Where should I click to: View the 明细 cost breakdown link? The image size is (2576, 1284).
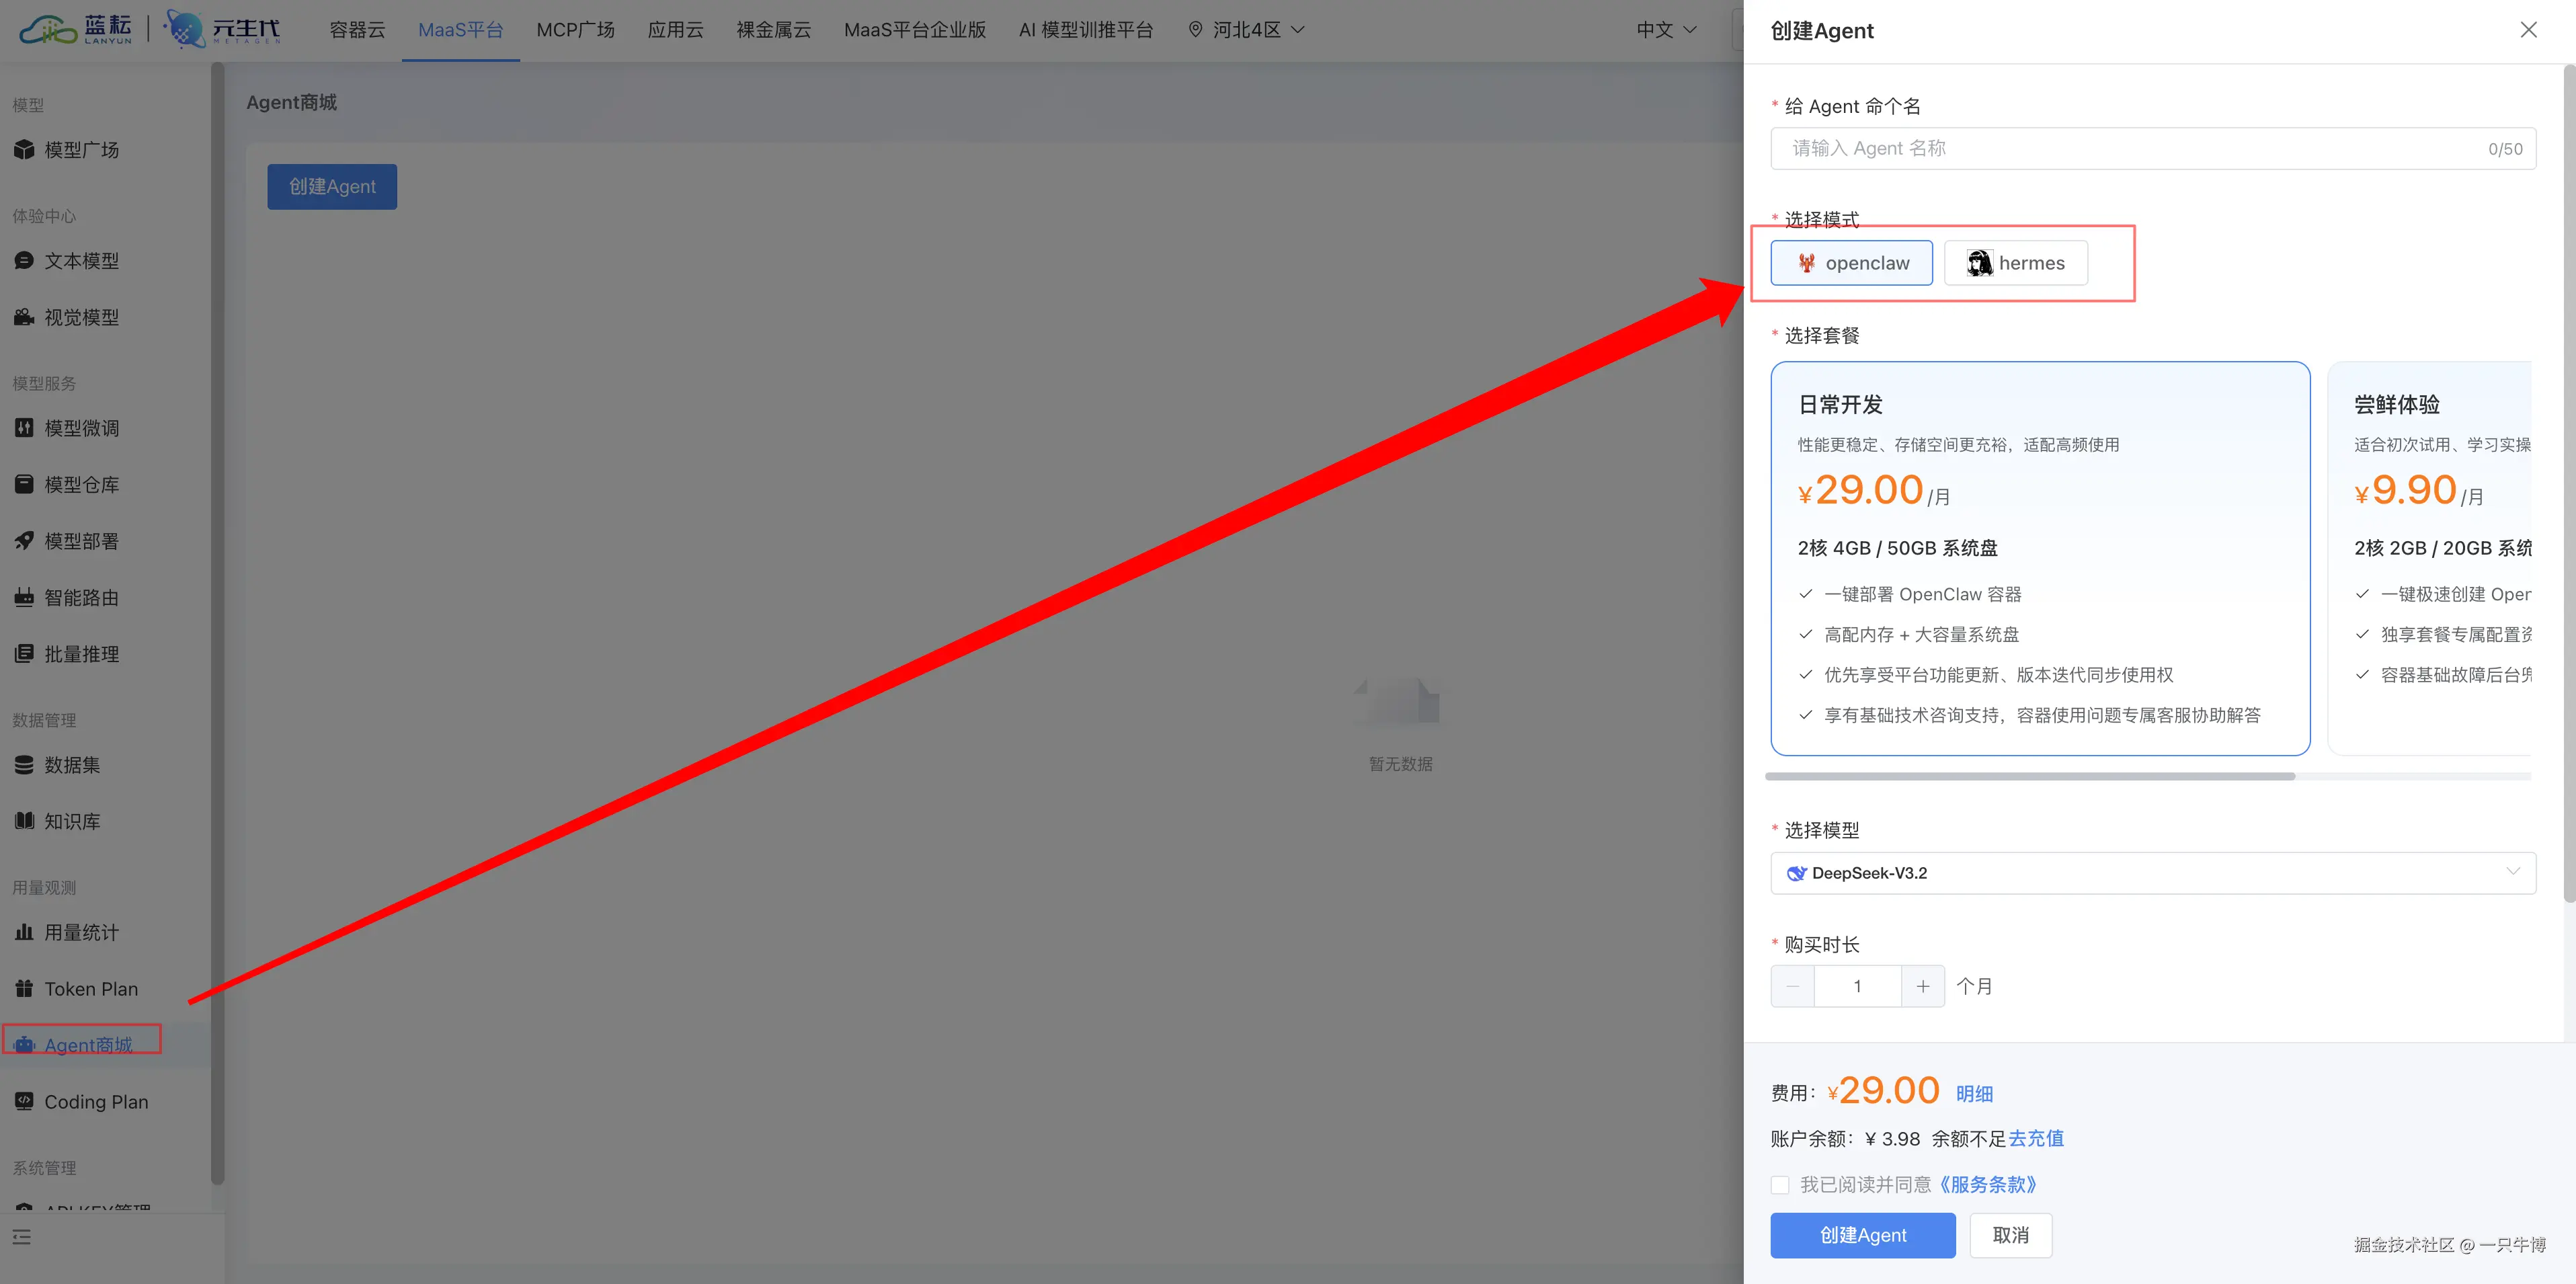pos(1974,1094)
